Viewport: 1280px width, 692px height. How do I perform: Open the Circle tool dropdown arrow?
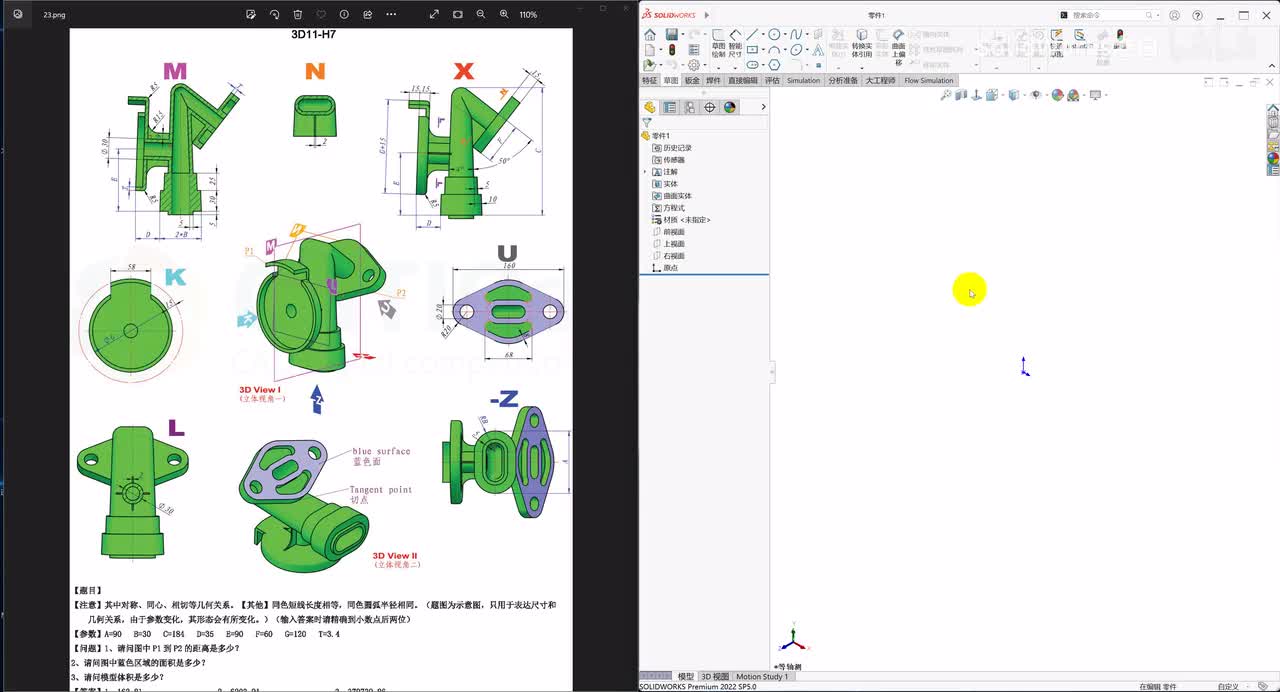[785, 35]
